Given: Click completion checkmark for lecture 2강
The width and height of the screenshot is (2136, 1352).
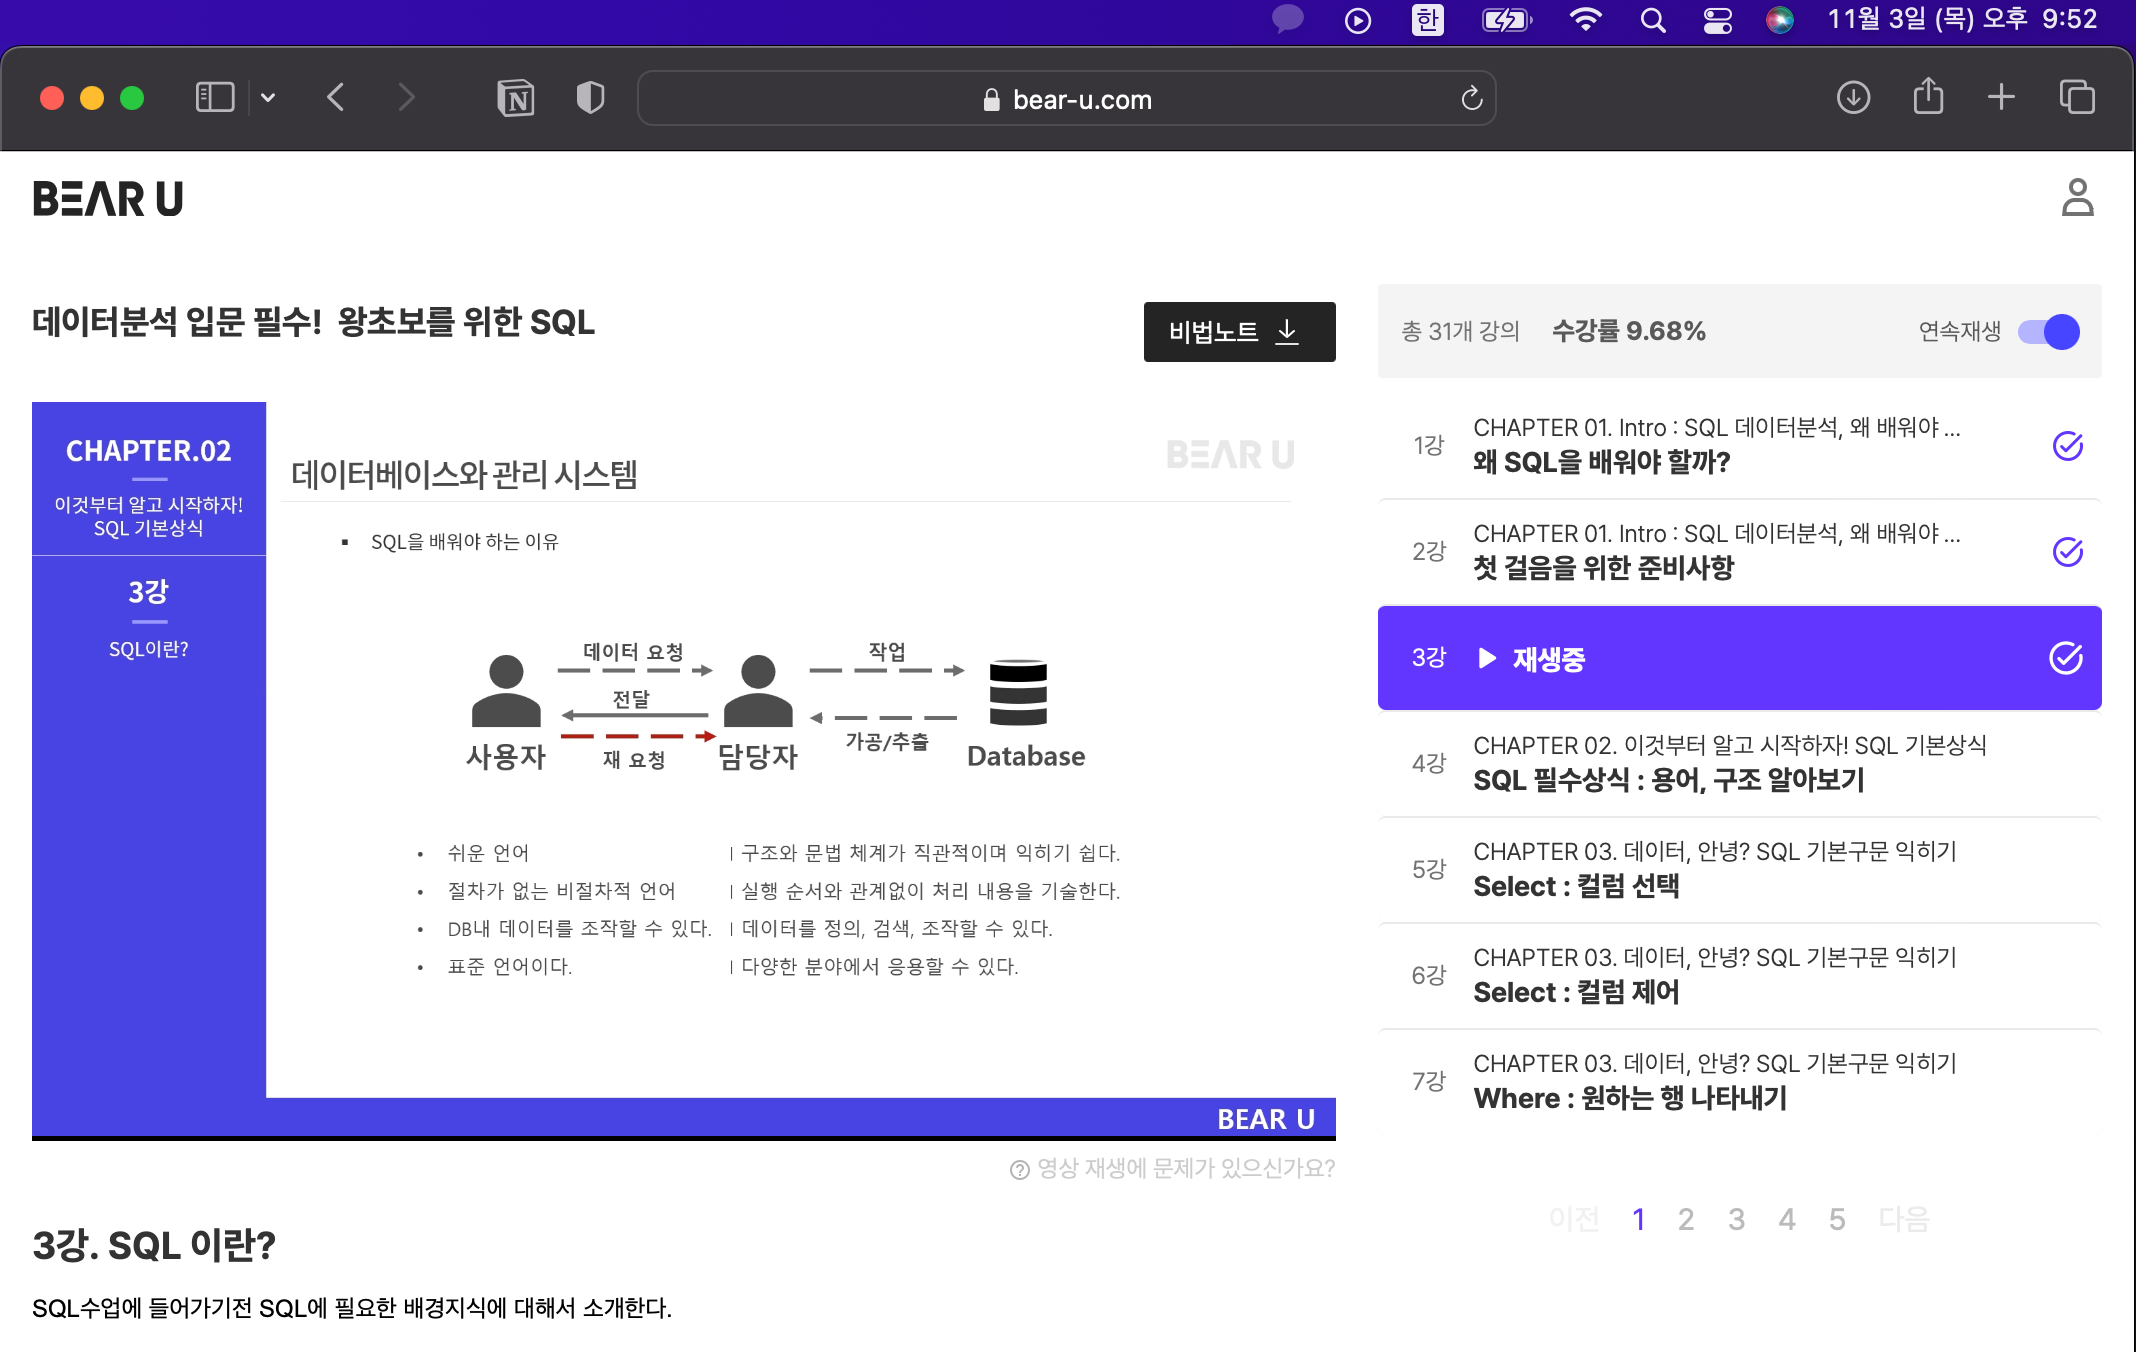Looking at the screenshot, I should pyautogui.click(x=2067, y=552).
